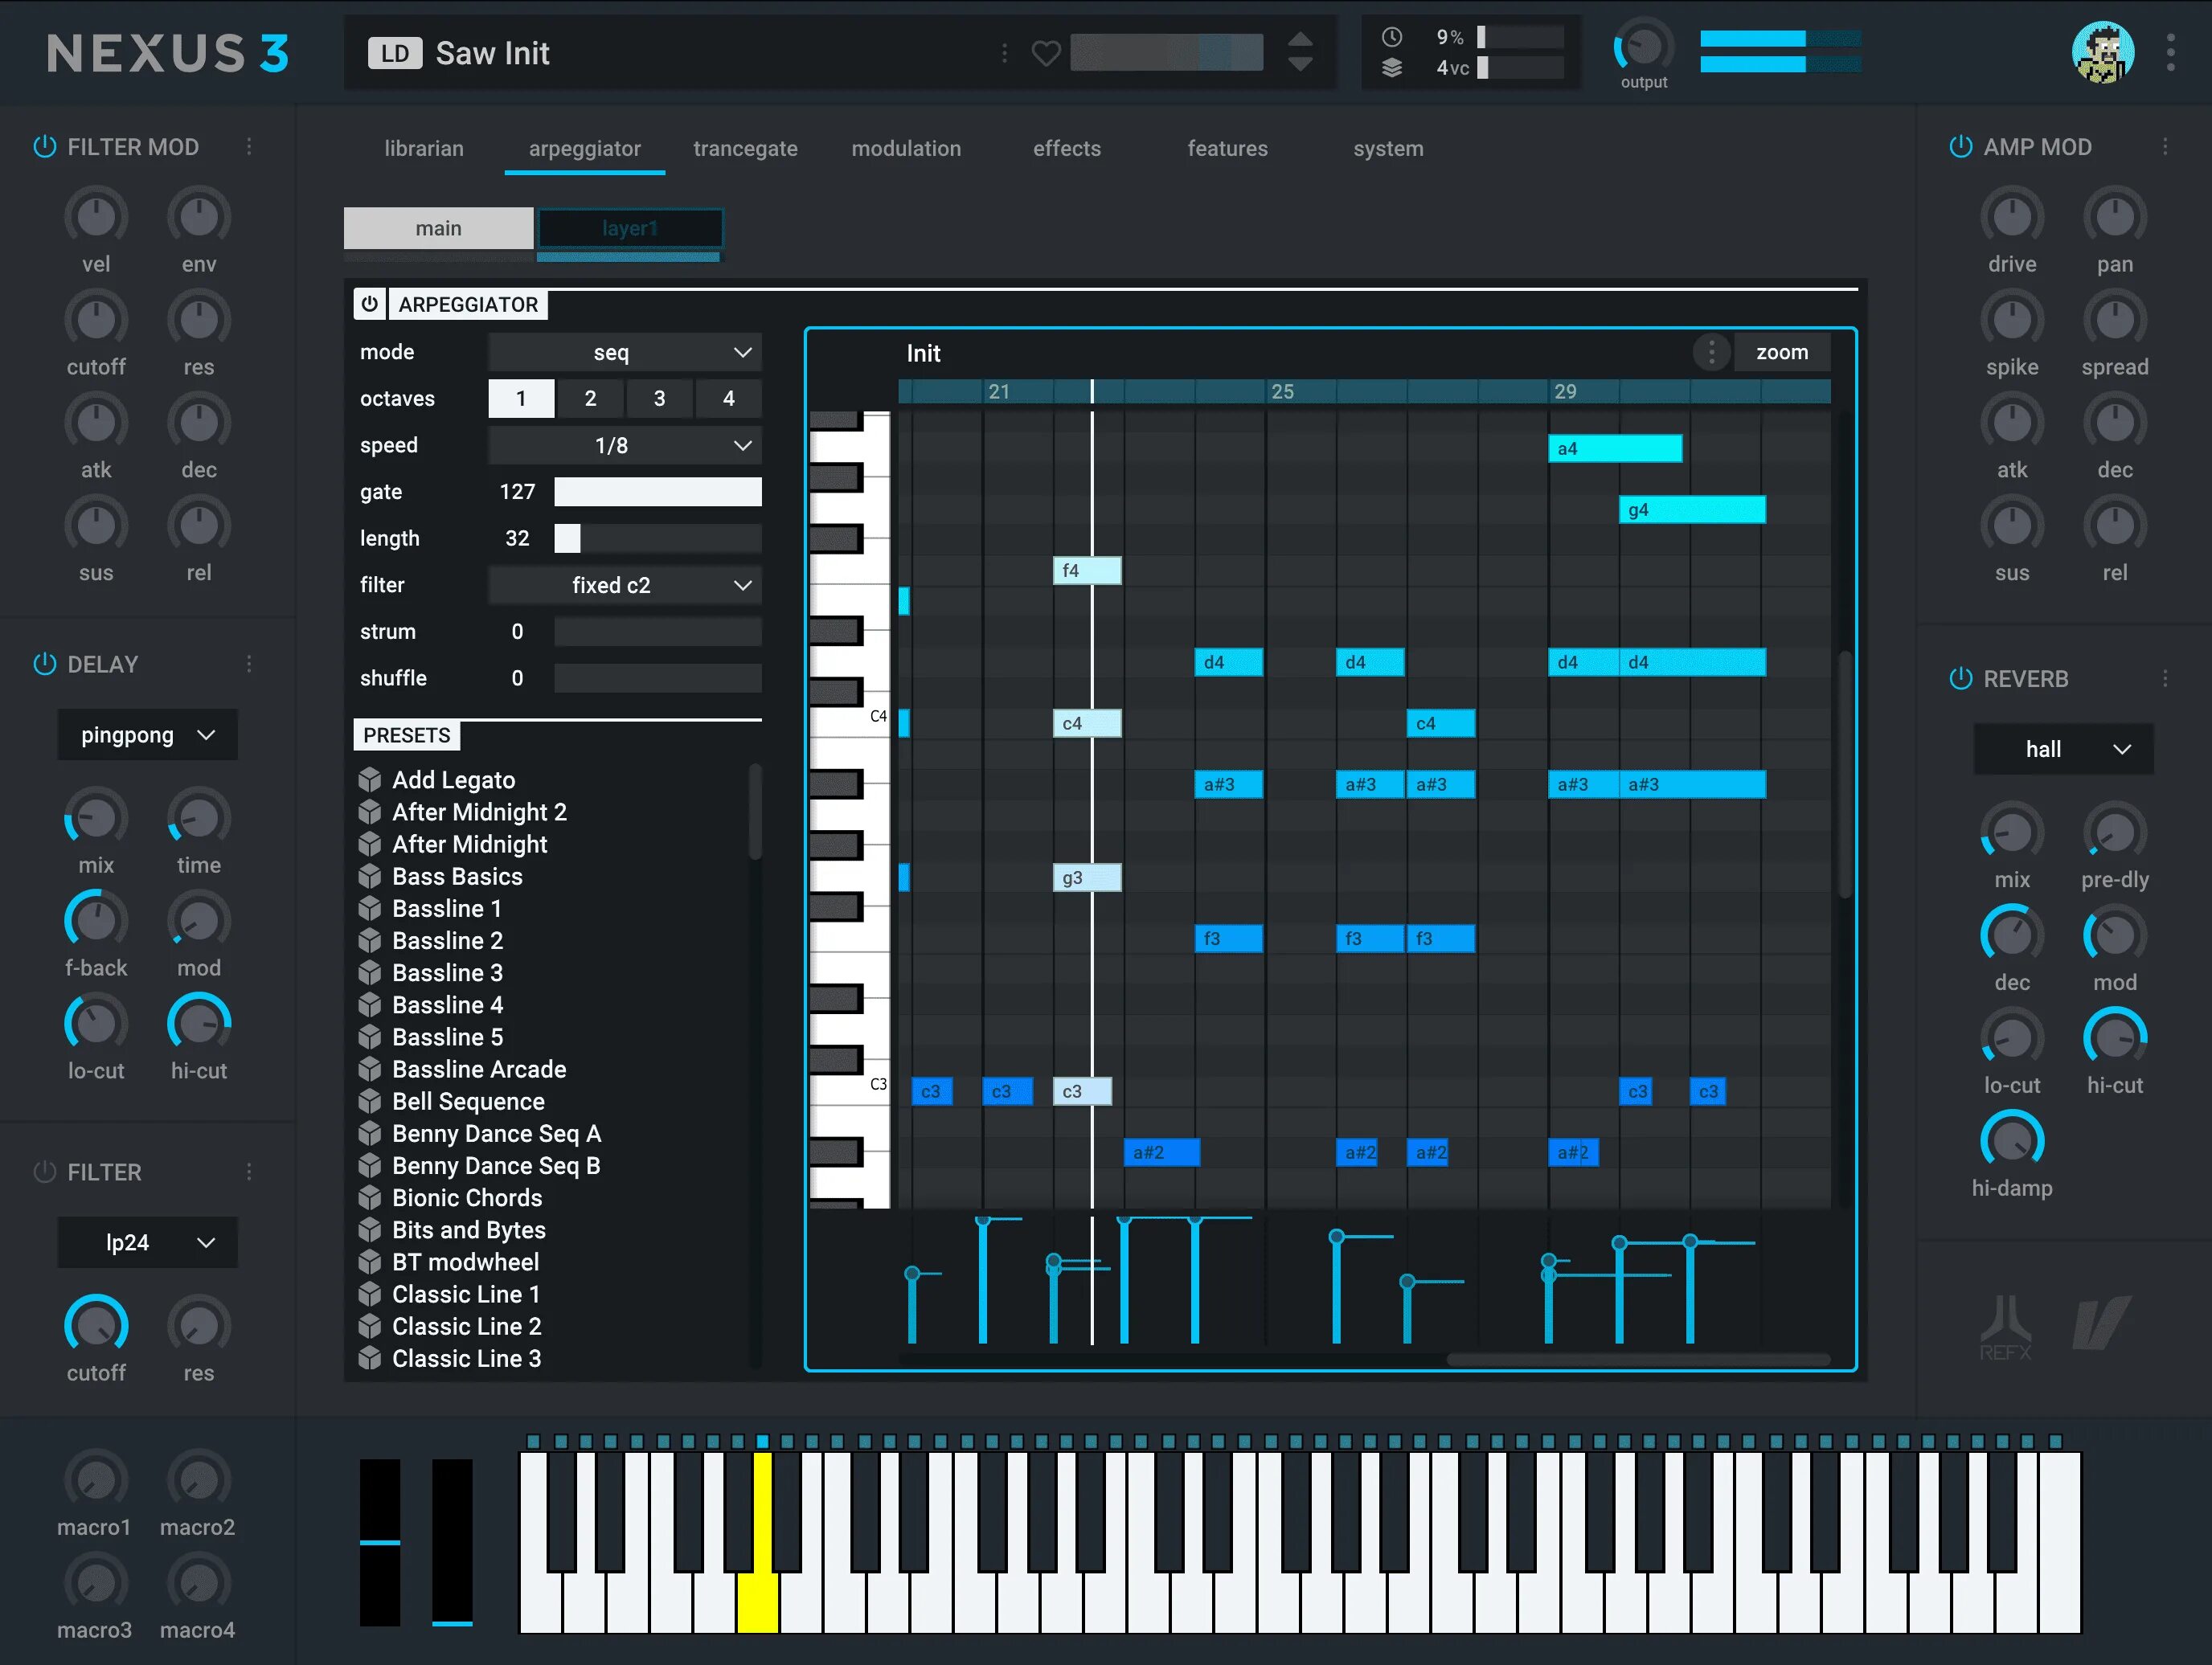Open the preset options three-dot menu
Screen dimensions: 2212x1665
(x=1004, y=53)
